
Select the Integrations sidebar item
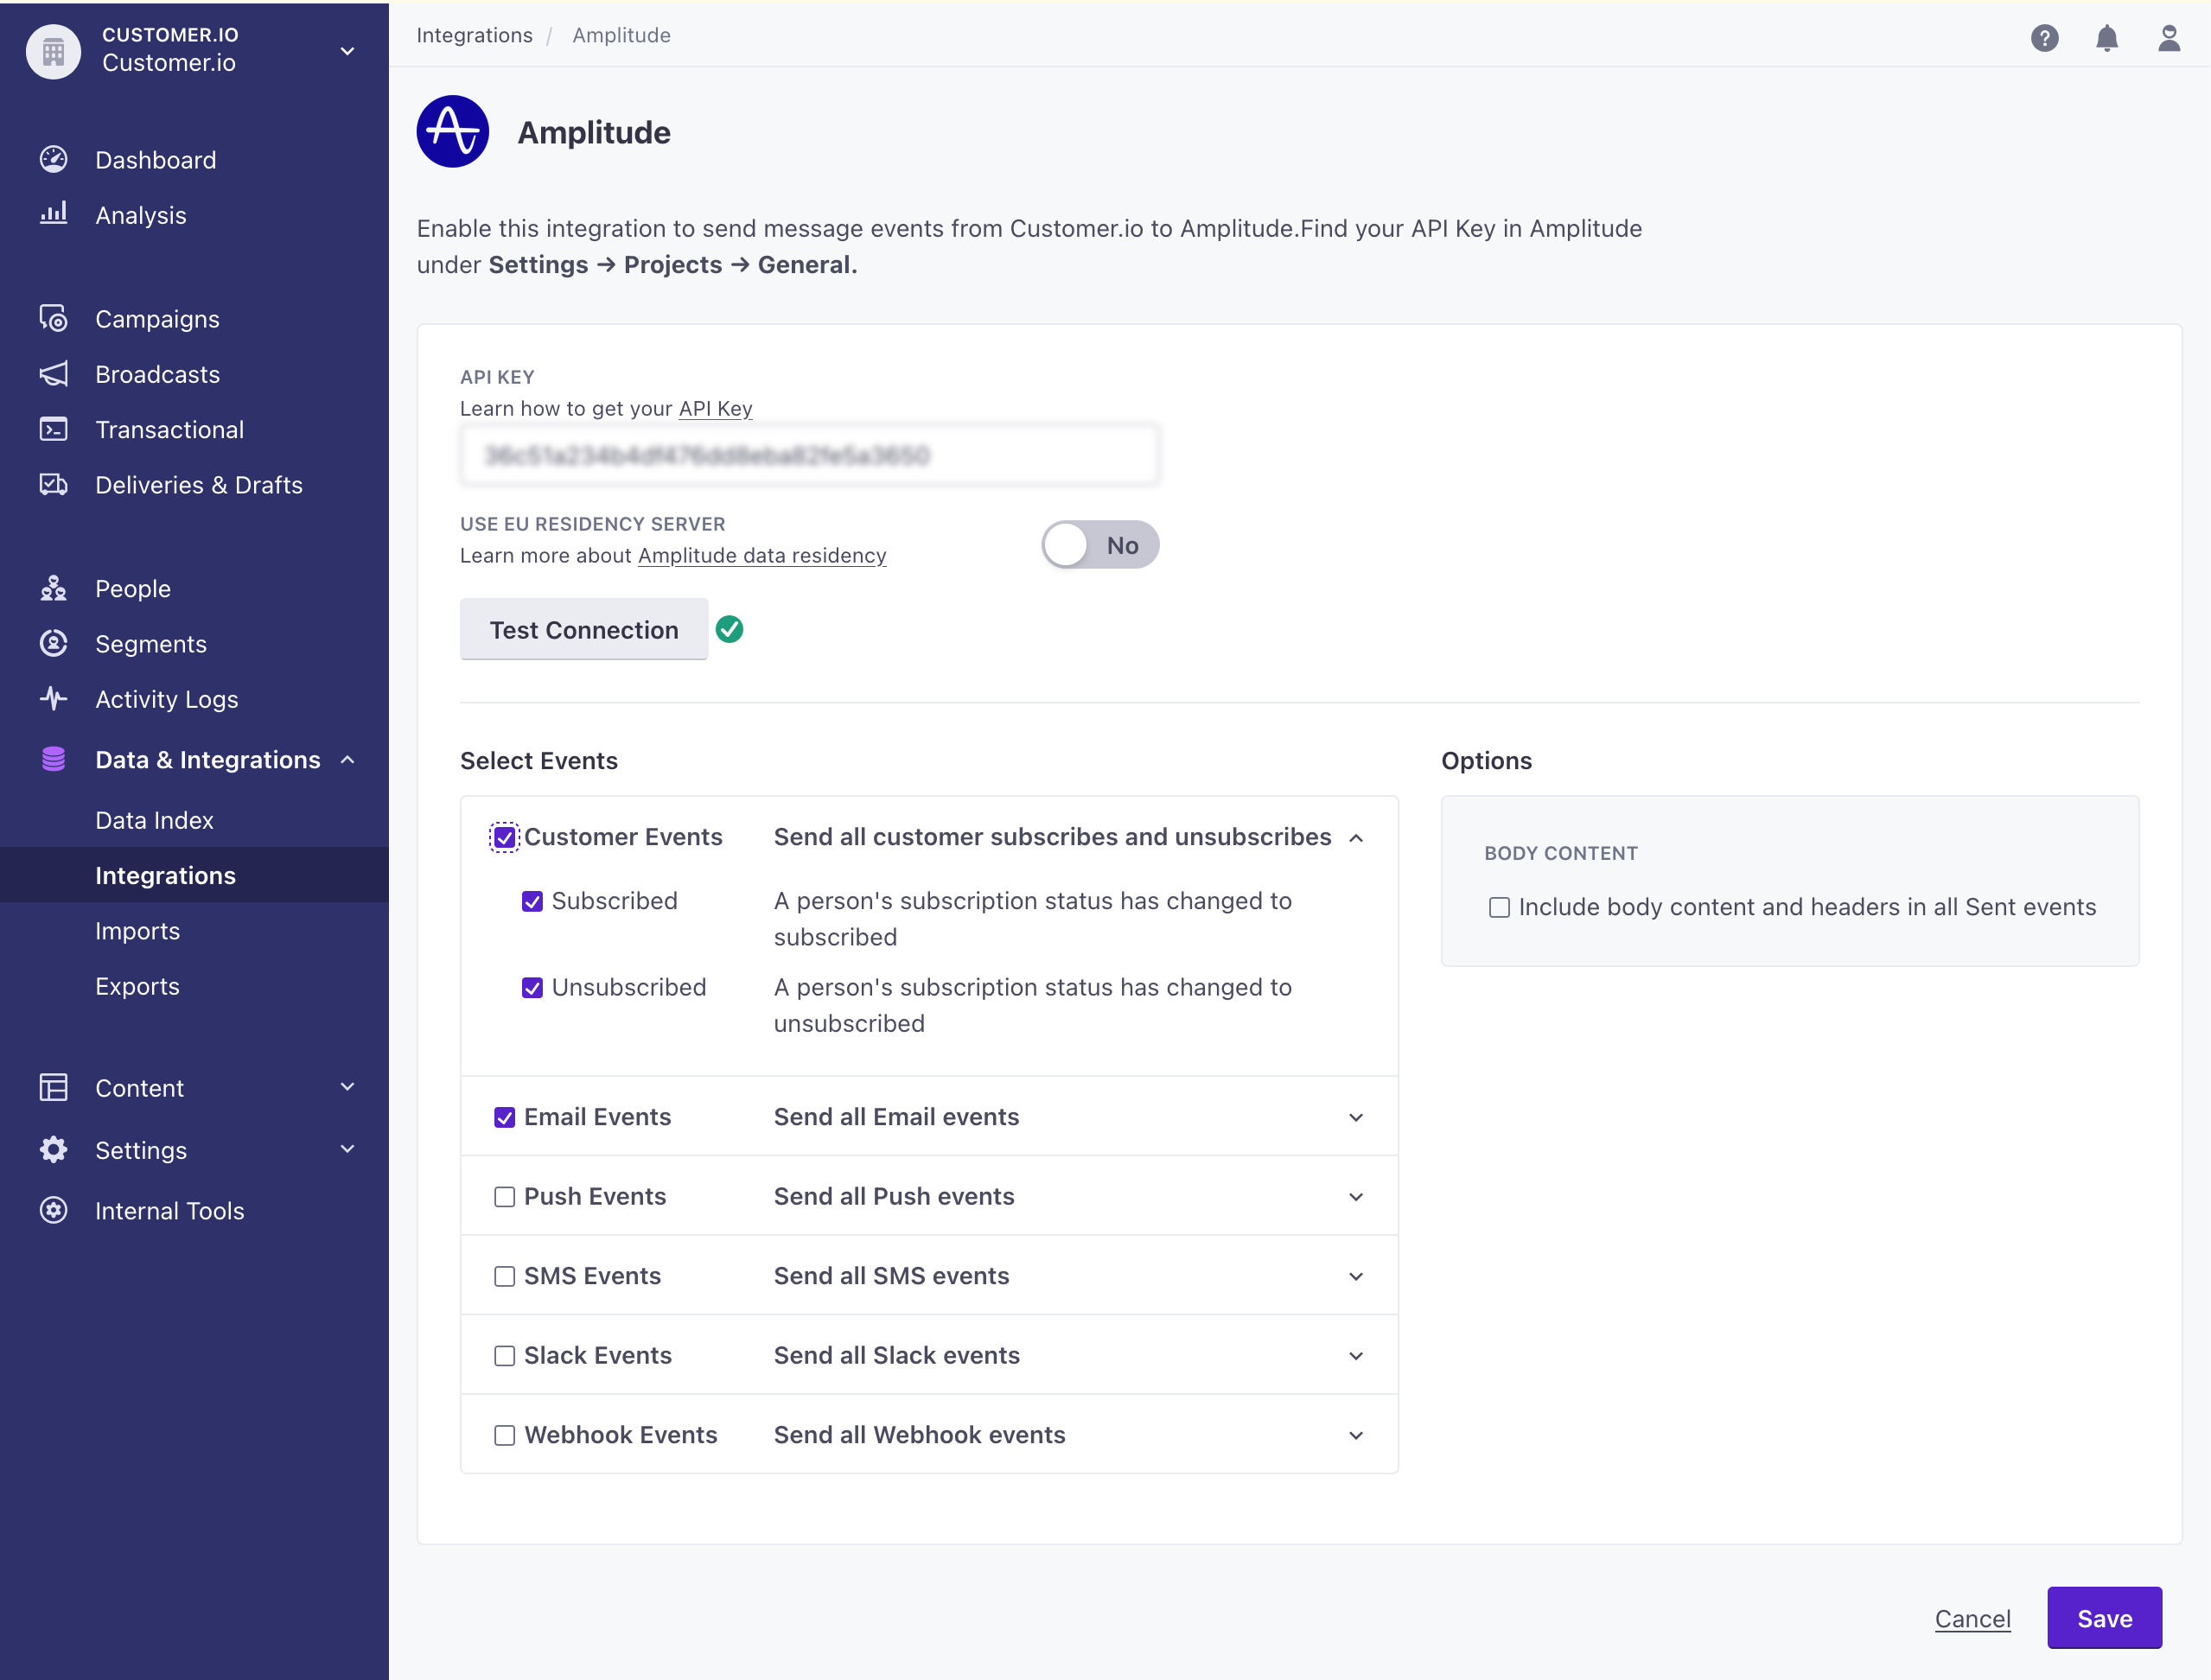[x=194, y=875]
